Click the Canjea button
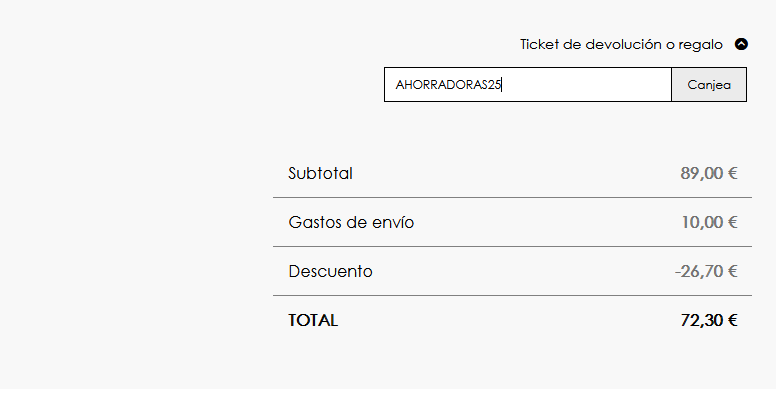Screen dimensions: 776x395 tap(709, 85)
